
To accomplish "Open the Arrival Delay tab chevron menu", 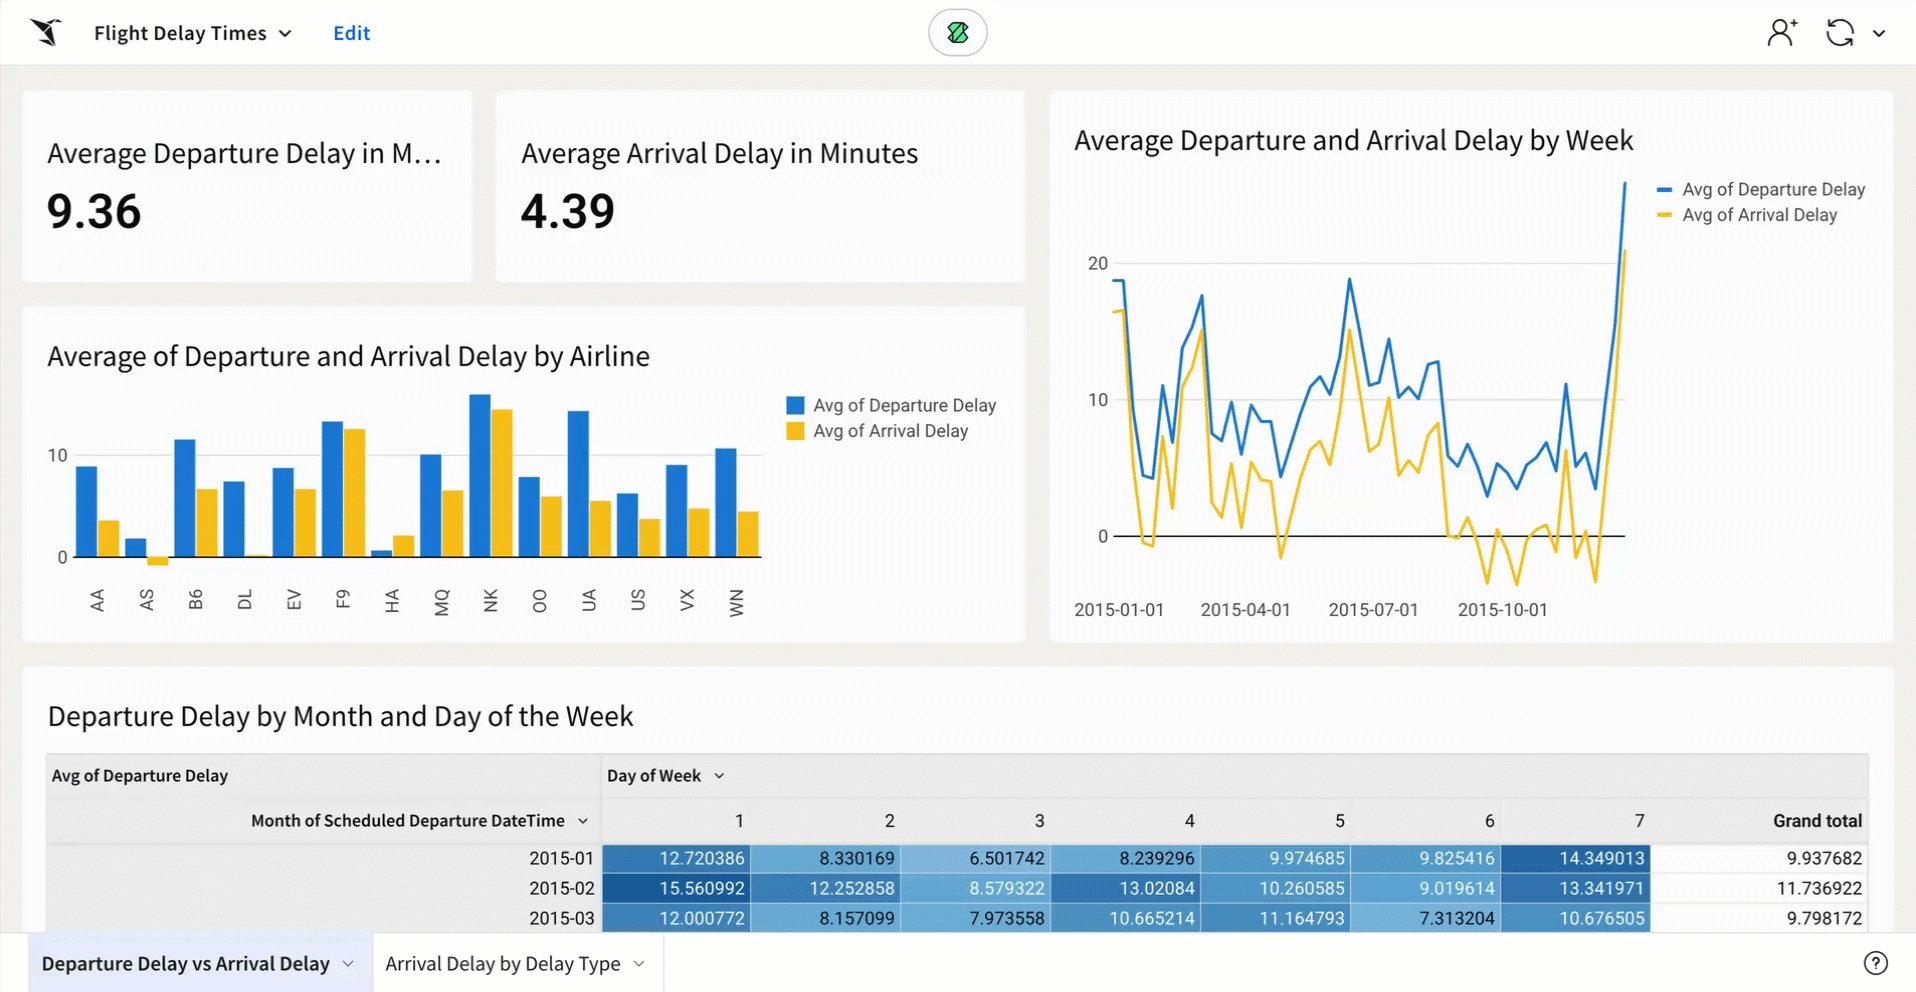I will coord(639,964).
